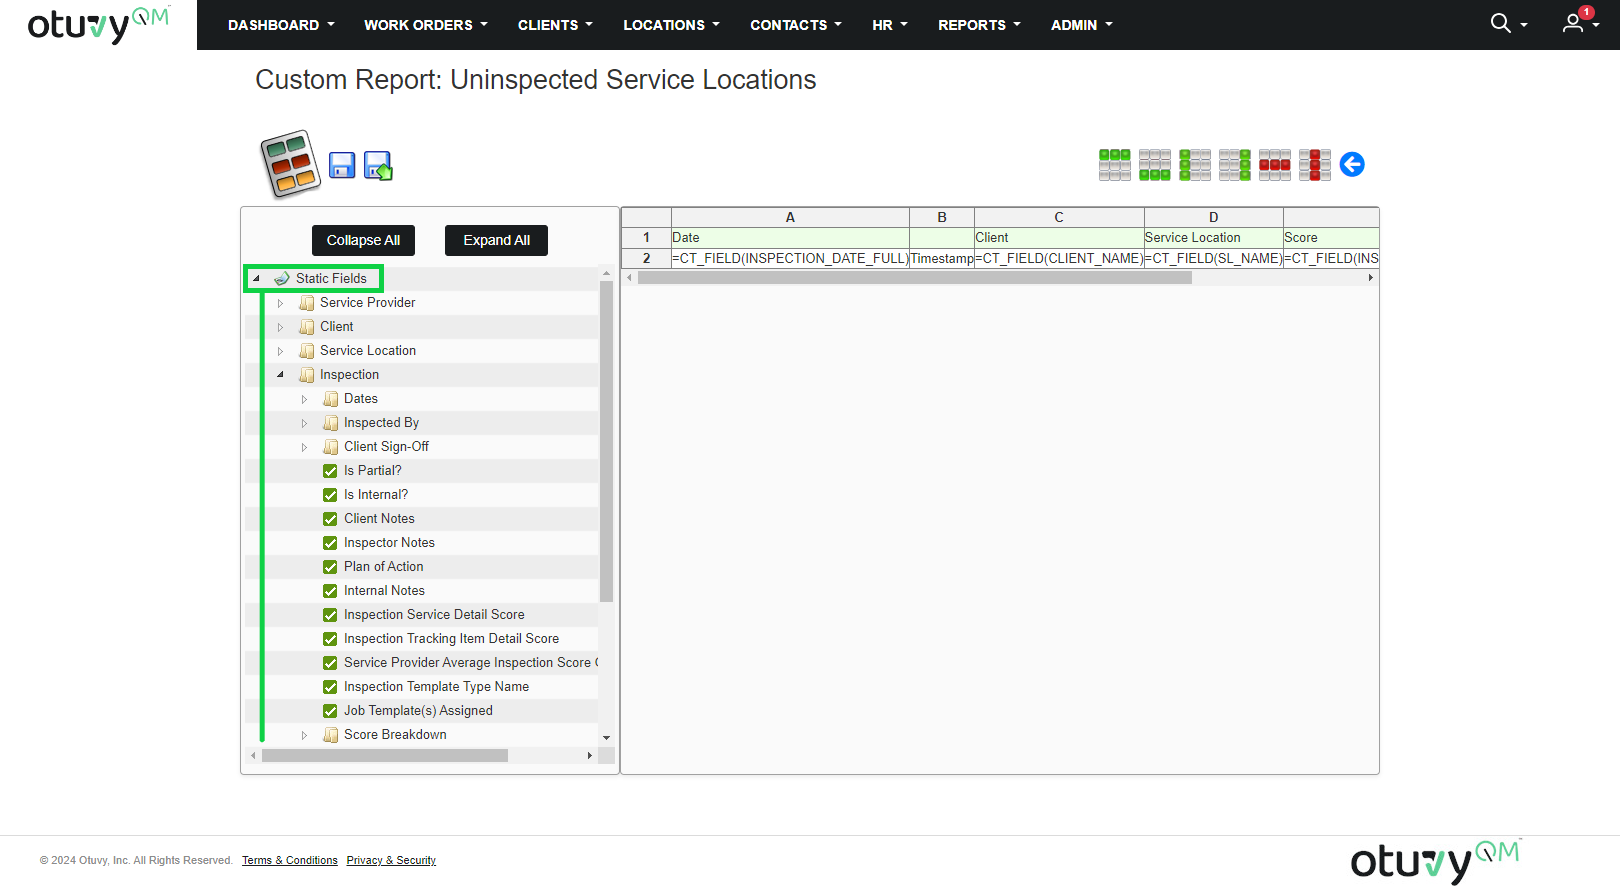This screenshot has width=1620, height=886.
Task: Click the Collapse All button
Action: click(x=363, y=240)
